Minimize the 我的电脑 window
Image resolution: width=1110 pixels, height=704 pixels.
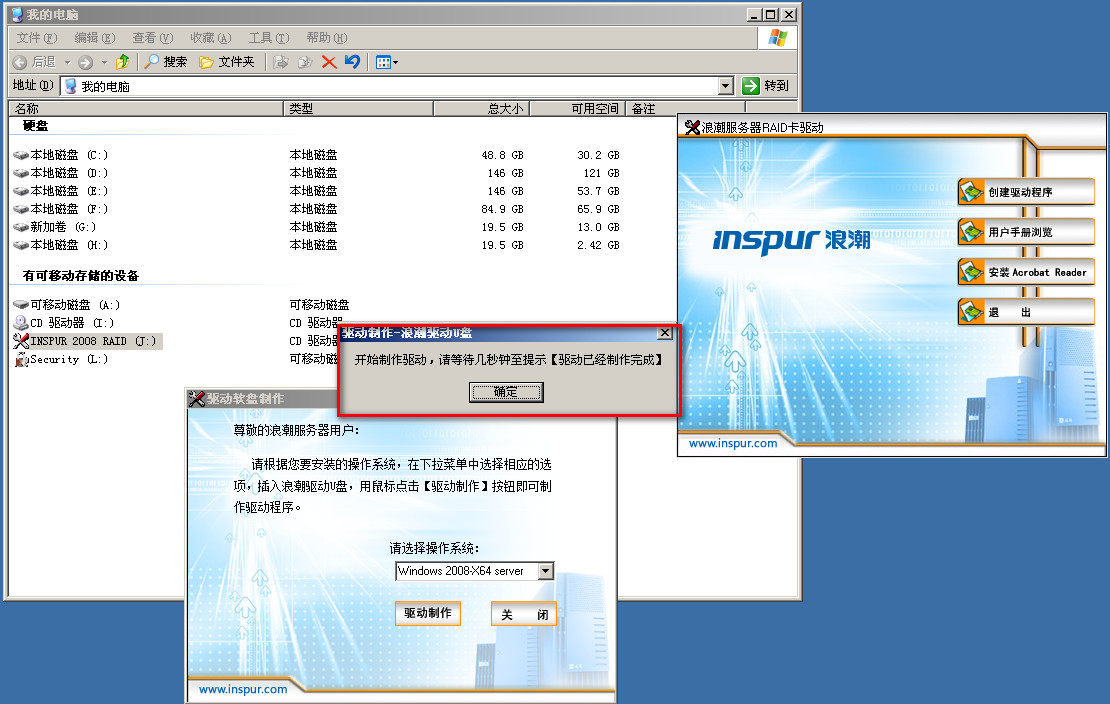pos(755,14)
